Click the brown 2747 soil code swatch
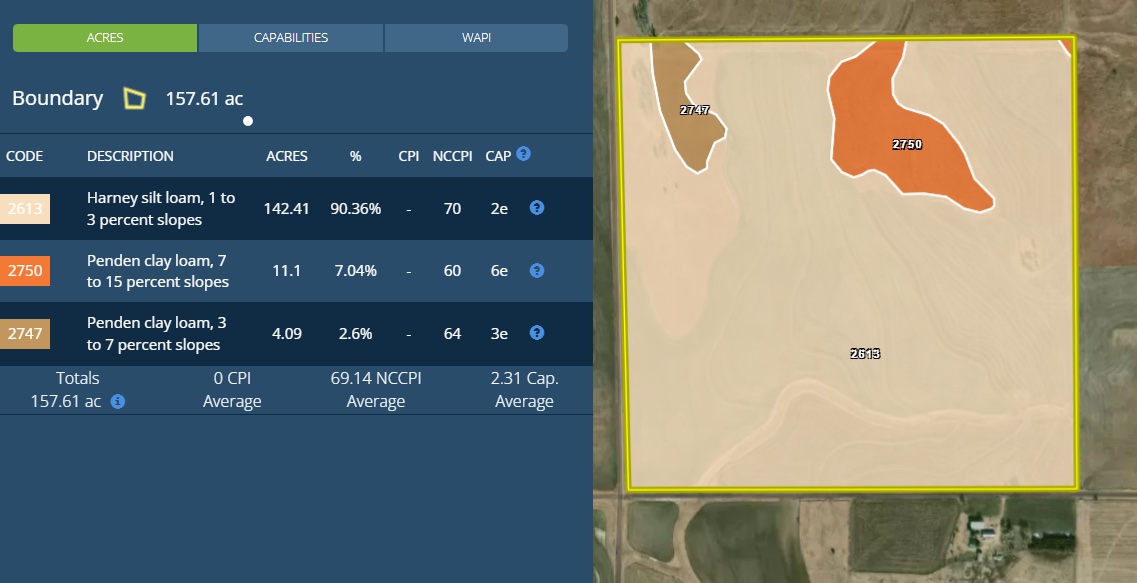Screen dimensions: 1137x583 tap(25, 334)
